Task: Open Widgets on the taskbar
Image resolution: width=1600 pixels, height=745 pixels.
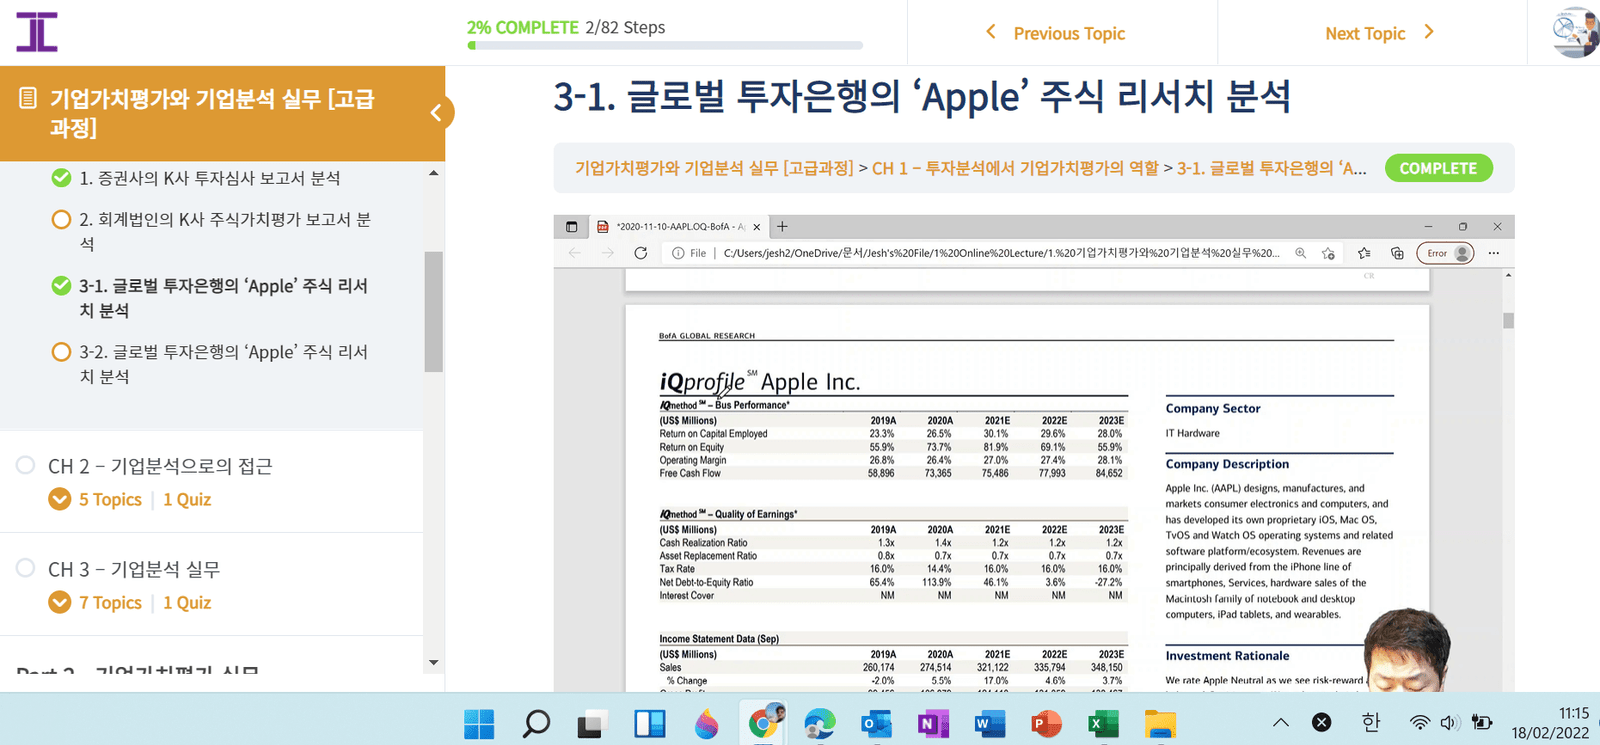Action: pos(650,723)
